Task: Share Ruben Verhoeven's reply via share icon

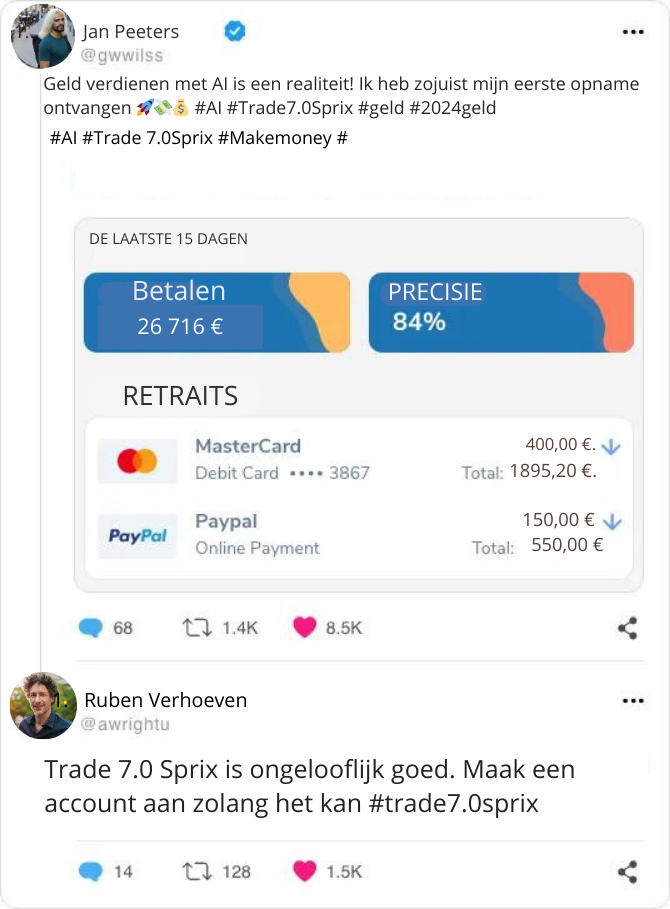Action: pos(628,871)
